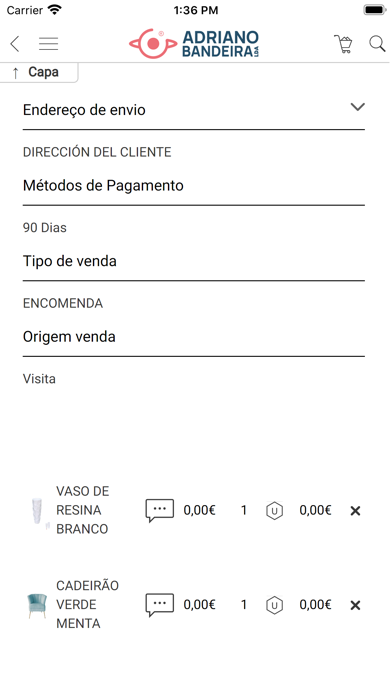Open Tipo de venda selector
Viewport: 392px width, 696px height.
[194, 261]
